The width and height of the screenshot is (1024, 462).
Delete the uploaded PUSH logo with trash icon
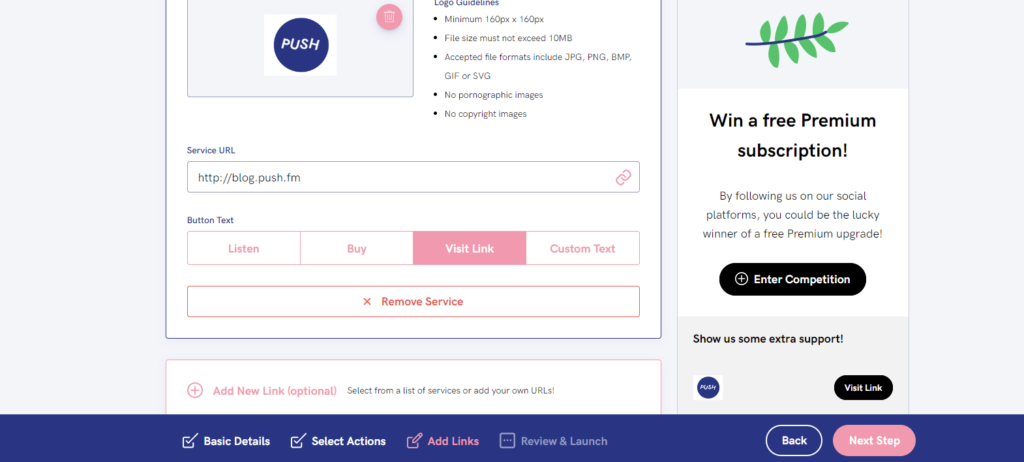389,16
